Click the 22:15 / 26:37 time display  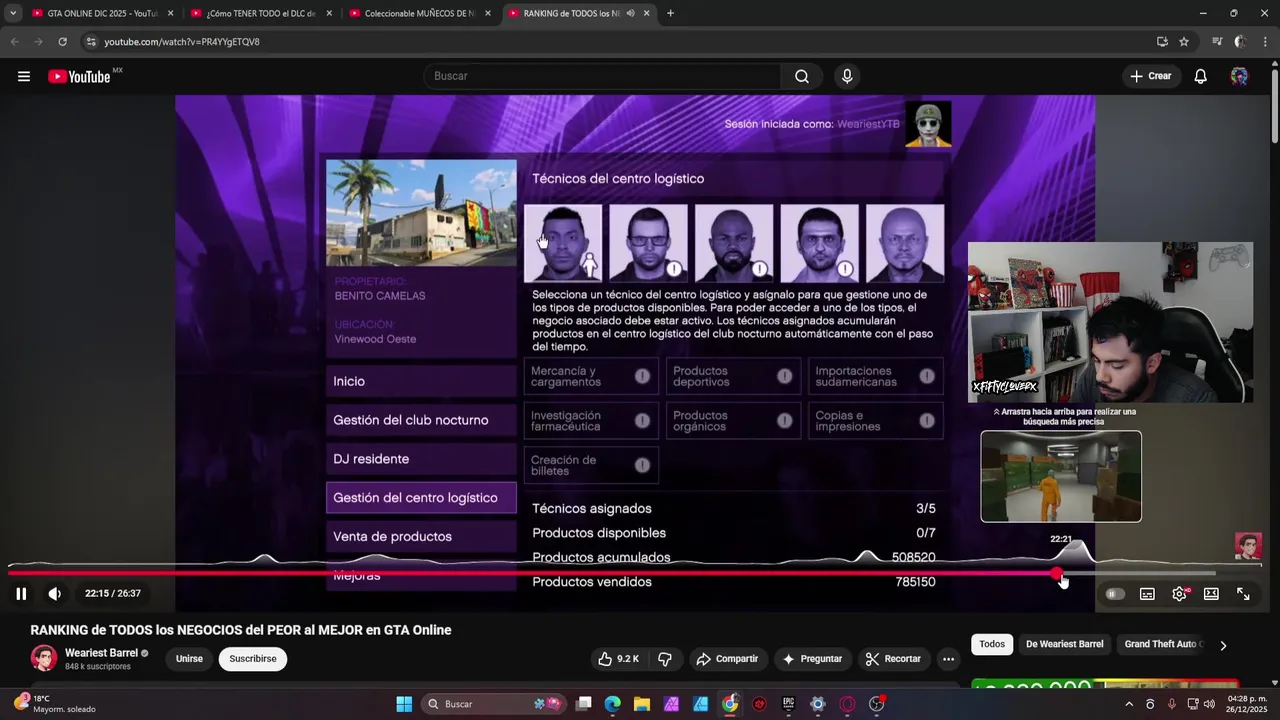tap(113, 594)
